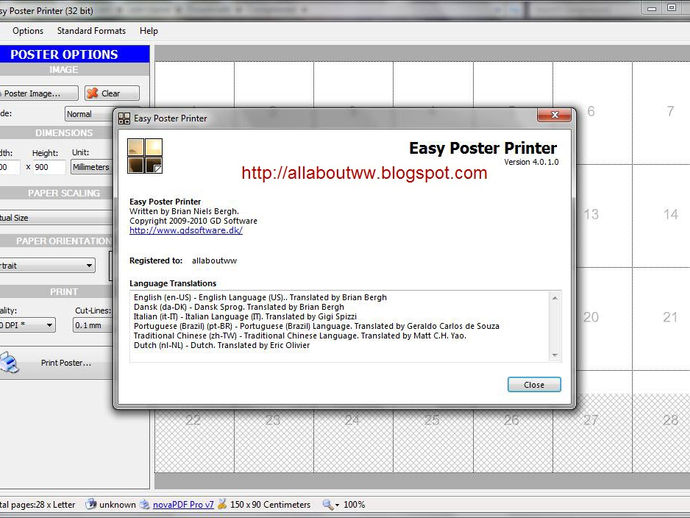Select the Portuguese (Brazil) translation row
Screen dimensions: 690x518
coord(316,326)
